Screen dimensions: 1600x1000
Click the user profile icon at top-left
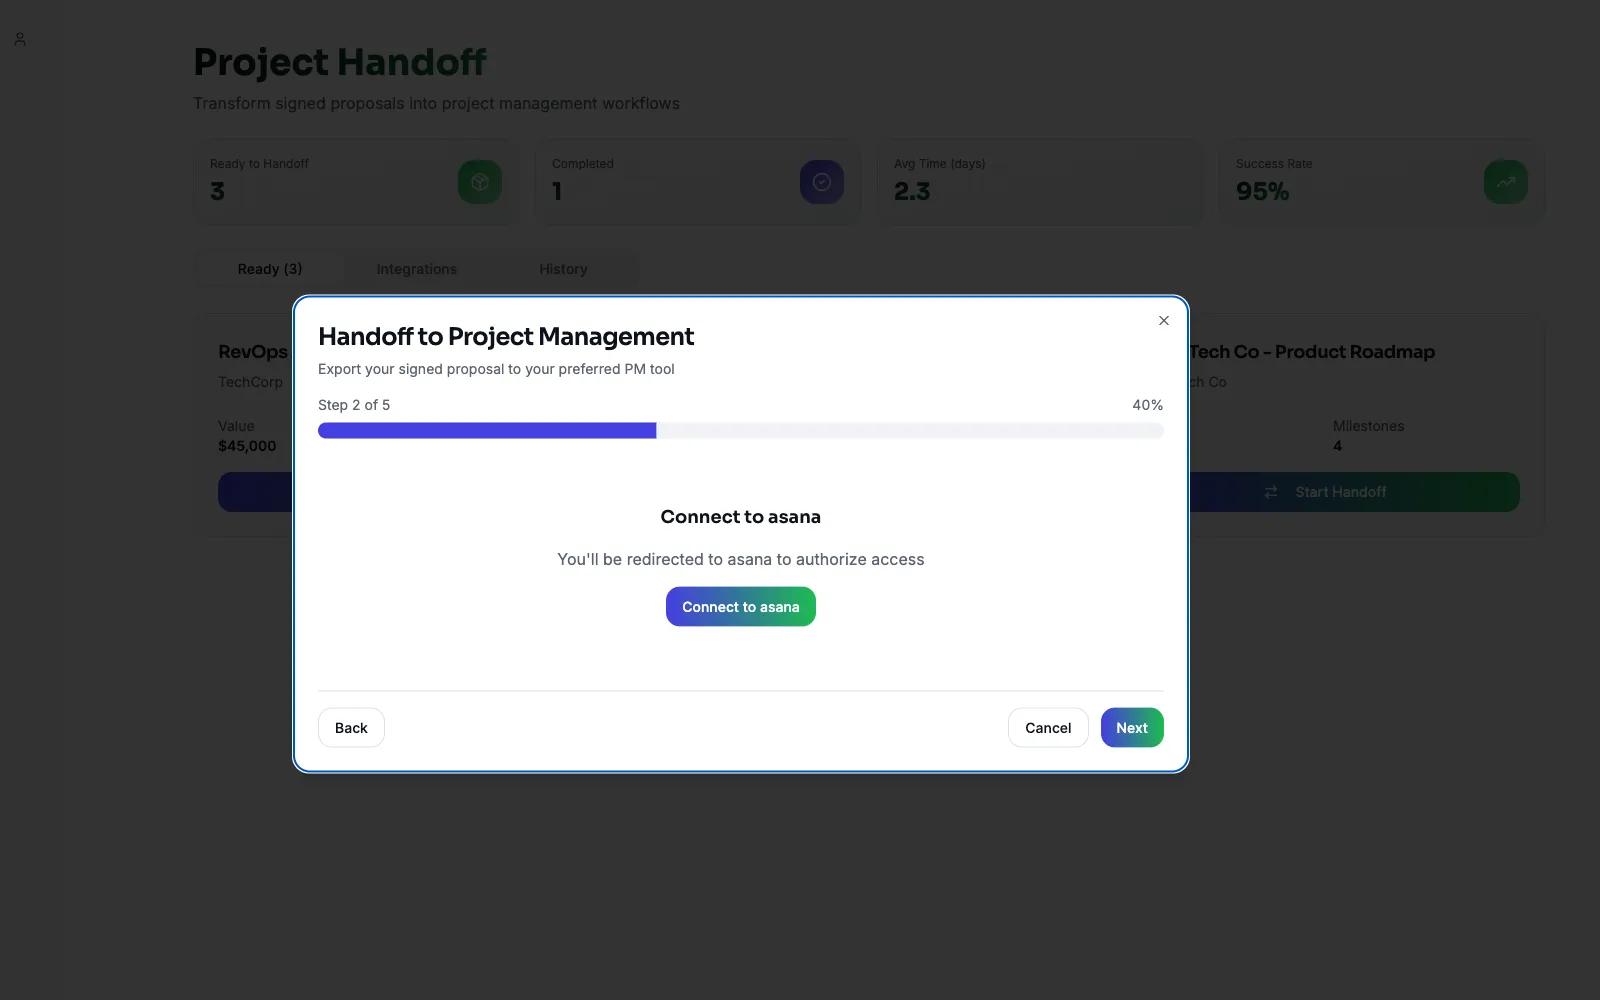(x=20, y=39)
